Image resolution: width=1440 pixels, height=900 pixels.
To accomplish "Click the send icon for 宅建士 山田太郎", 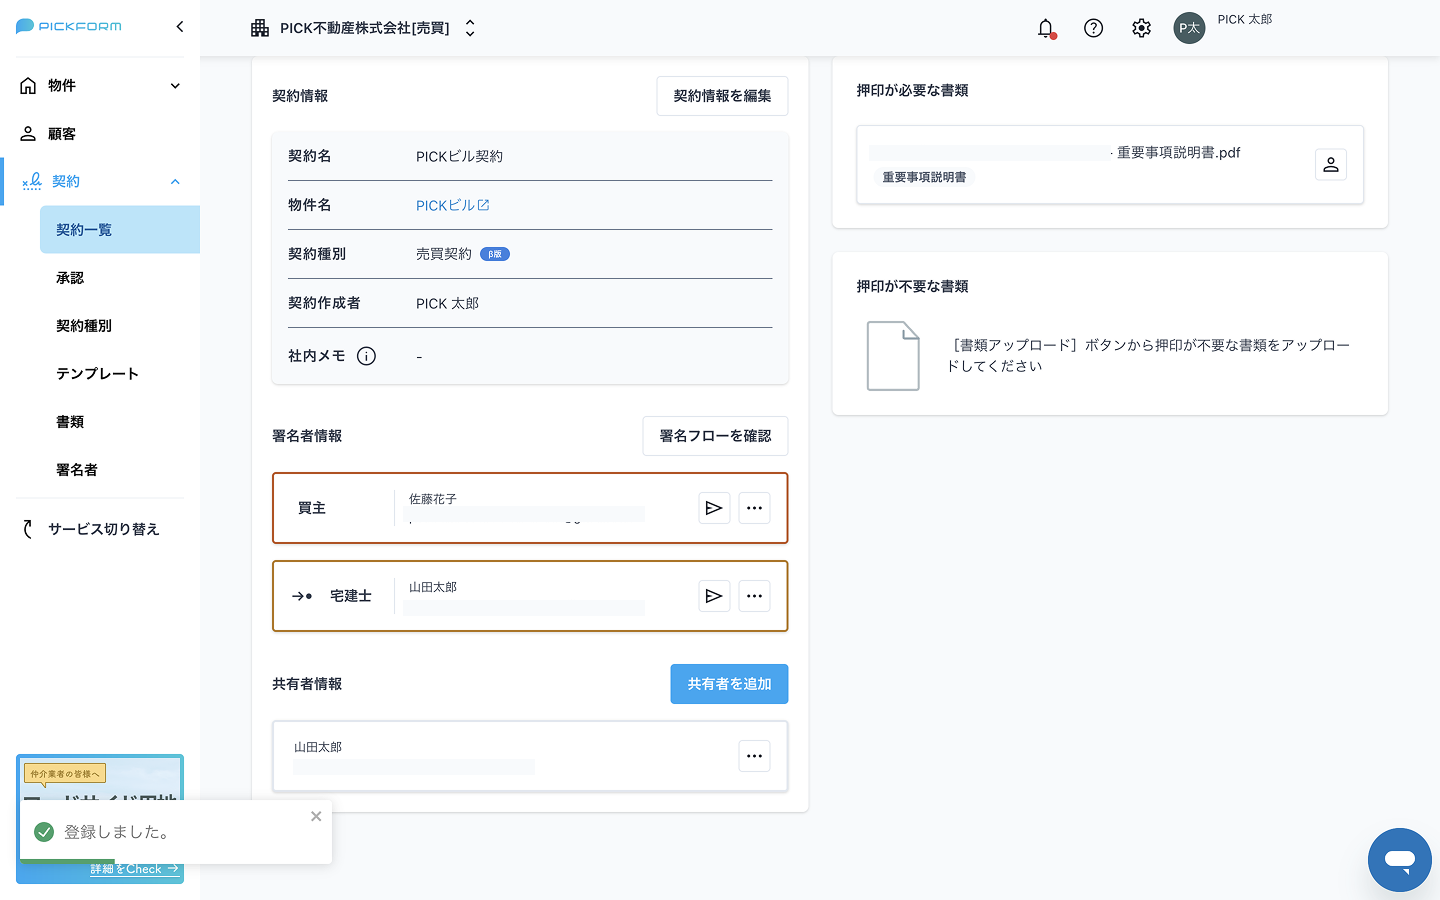I will tap(714, 596).
